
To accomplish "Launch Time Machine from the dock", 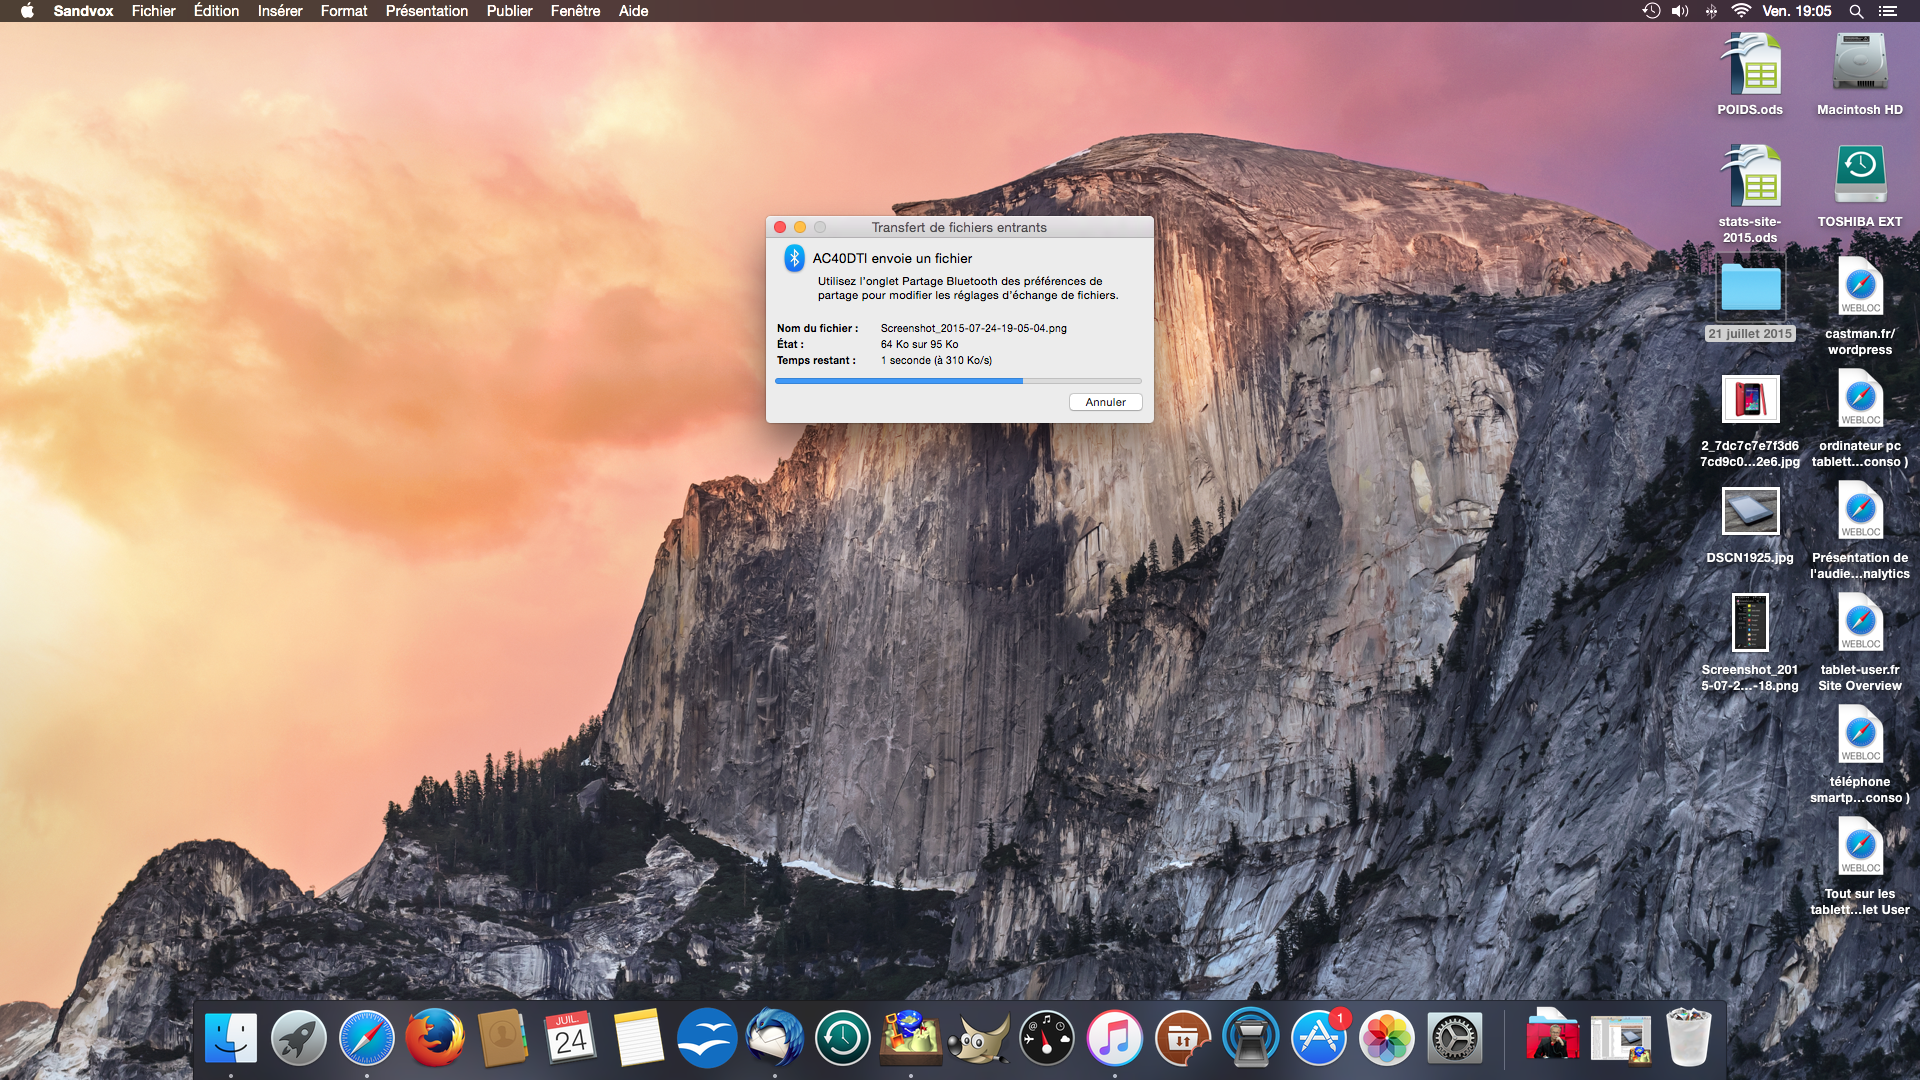I will (x=842, y=1039).
